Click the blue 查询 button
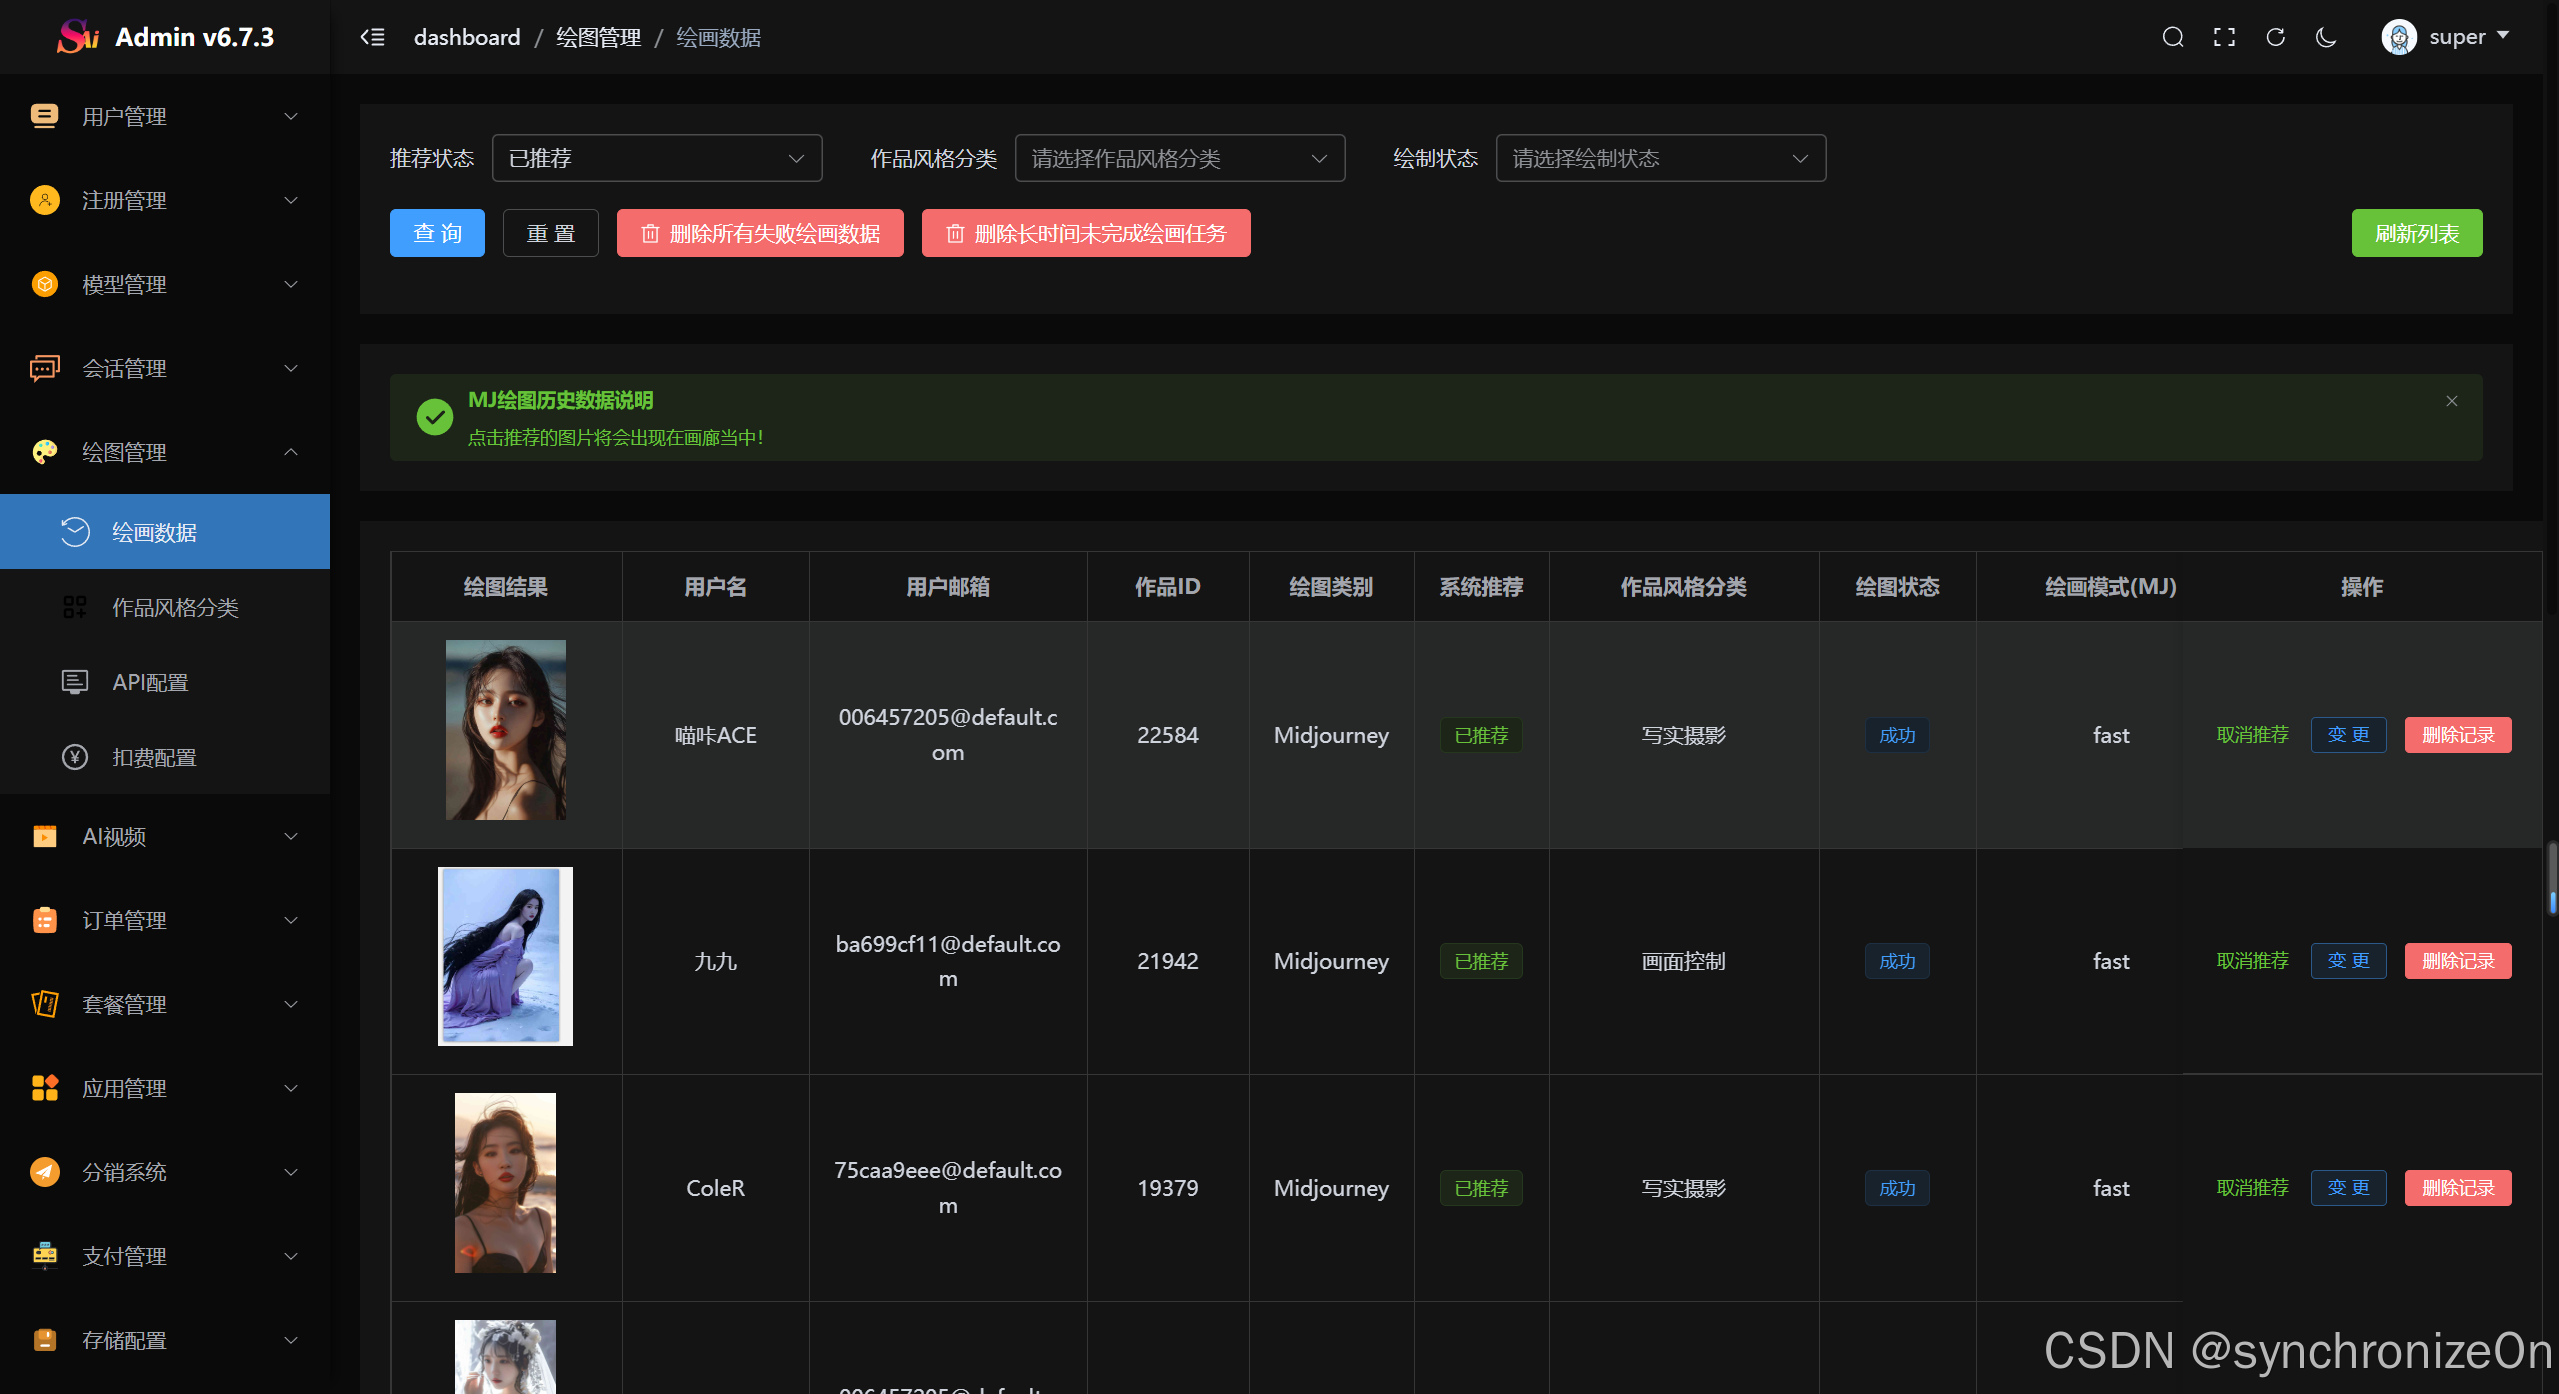Image resolution: width=2559 pixels, height=1394 pixels. 437,233
